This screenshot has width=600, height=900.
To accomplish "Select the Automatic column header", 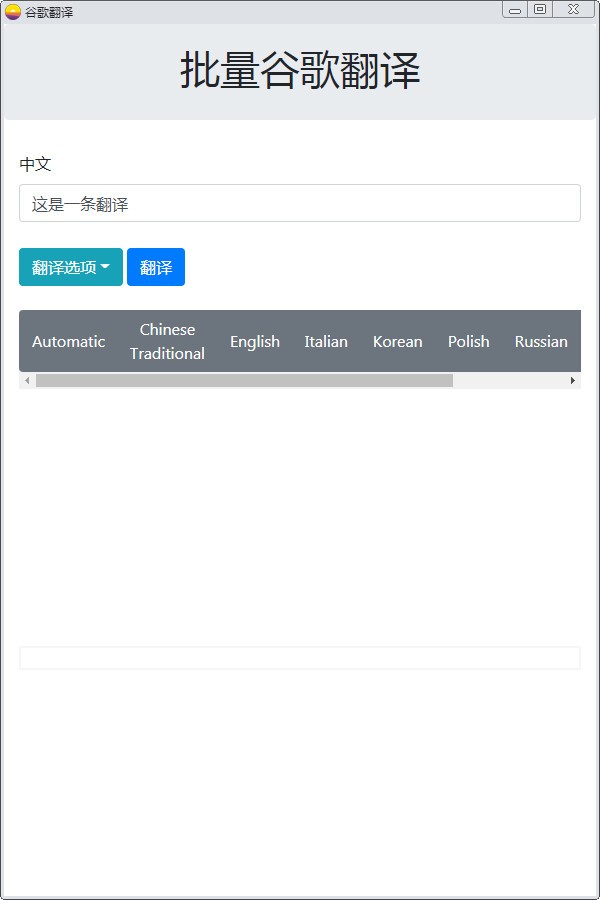I will coord(68,342).
